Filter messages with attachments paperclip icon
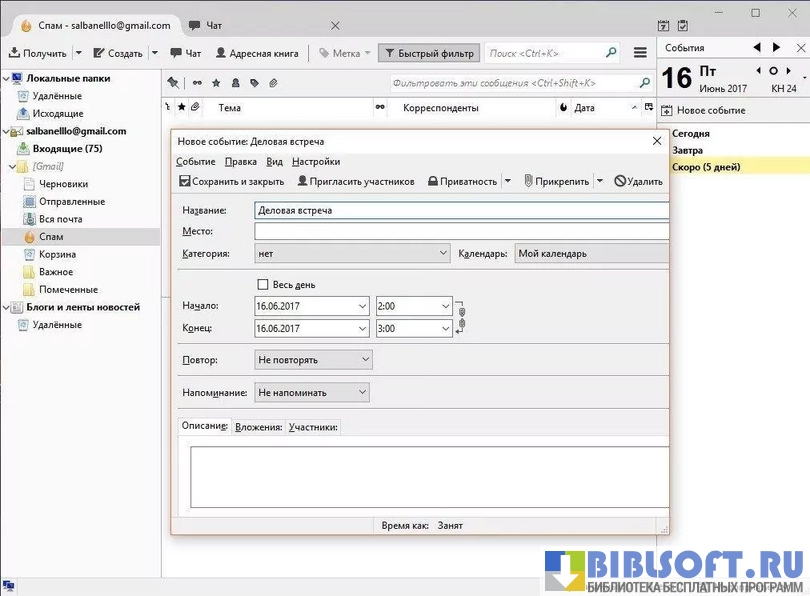 click(273, 83)
